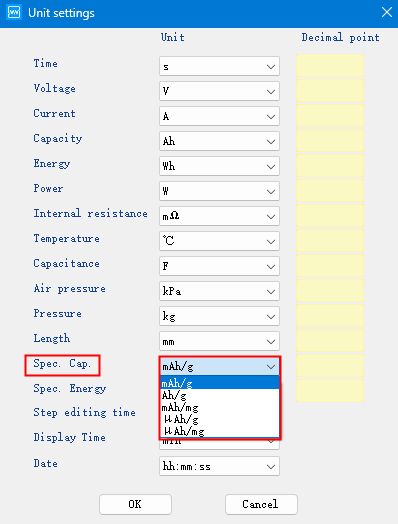Open the Energy unit dropdown

pyautogui.click(x=219, y=166)
